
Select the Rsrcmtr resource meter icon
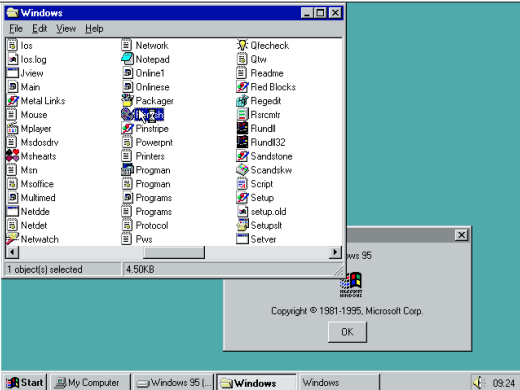click(x=242, y=114)
